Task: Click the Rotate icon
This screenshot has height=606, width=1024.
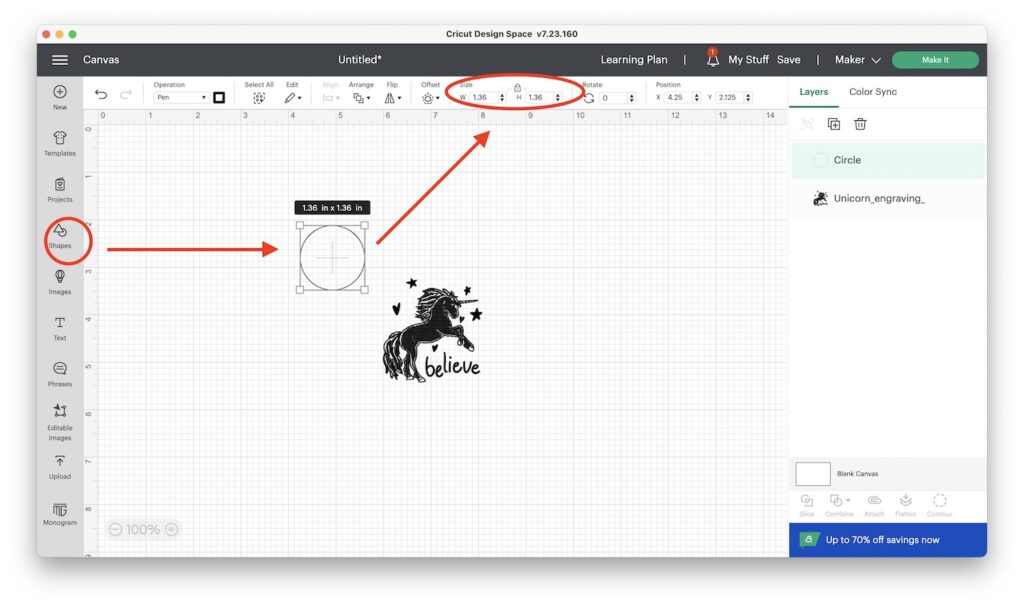Action: 589,98
